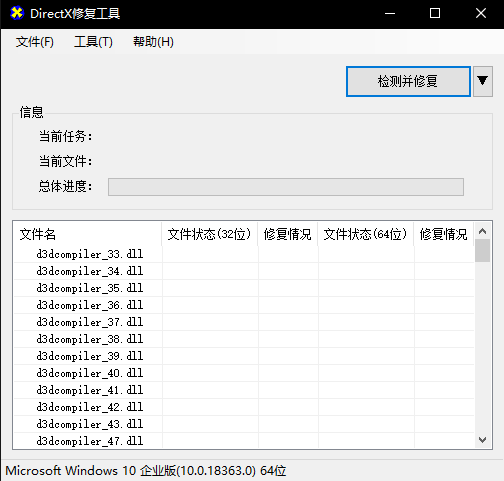Select d3dcompiler_40.dll row

tap(244, 373)
